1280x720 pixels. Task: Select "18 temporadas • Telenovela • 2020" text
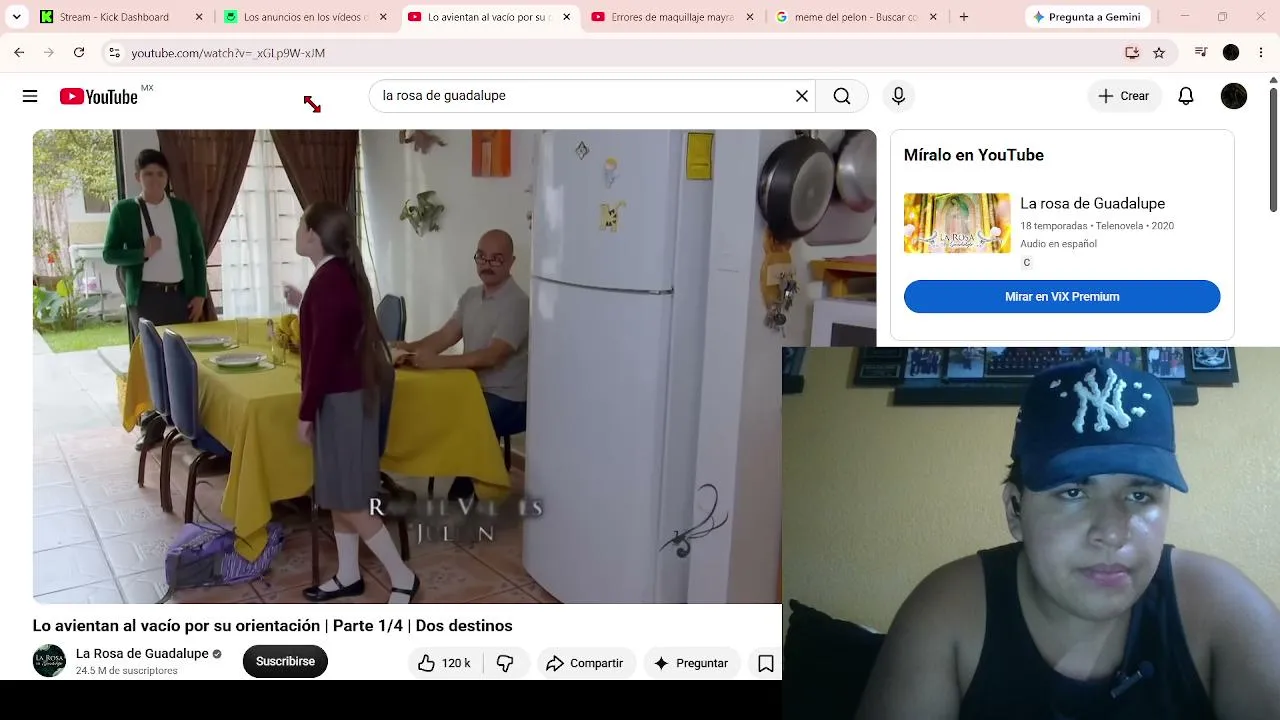pos(1097,226)
